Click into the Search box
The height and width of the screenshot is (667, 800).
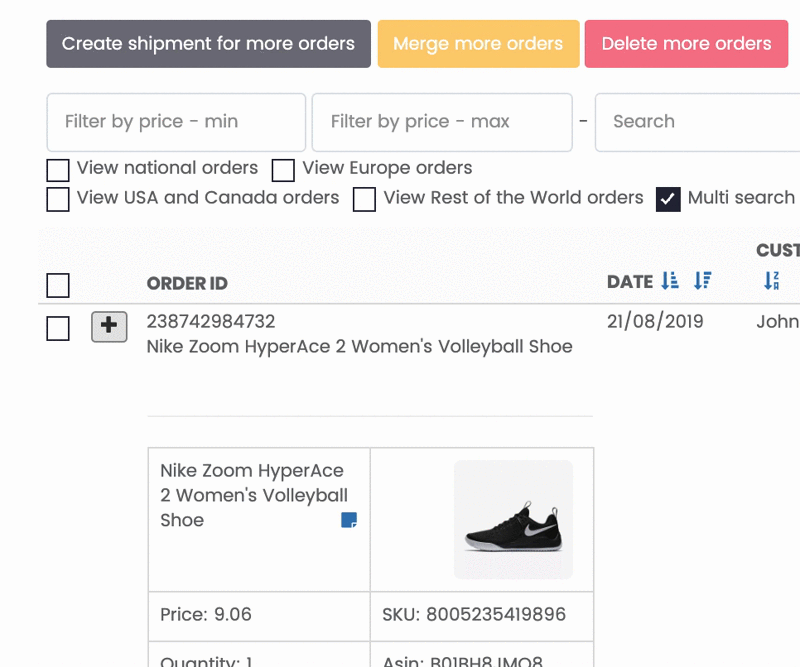click(697, 122)
